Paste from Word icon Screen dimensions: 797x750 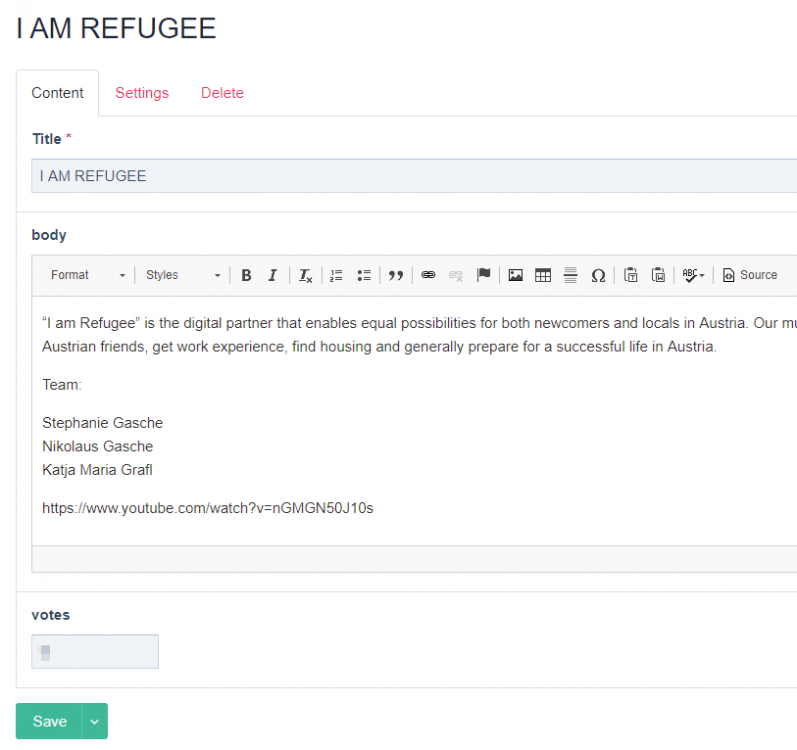658,275
